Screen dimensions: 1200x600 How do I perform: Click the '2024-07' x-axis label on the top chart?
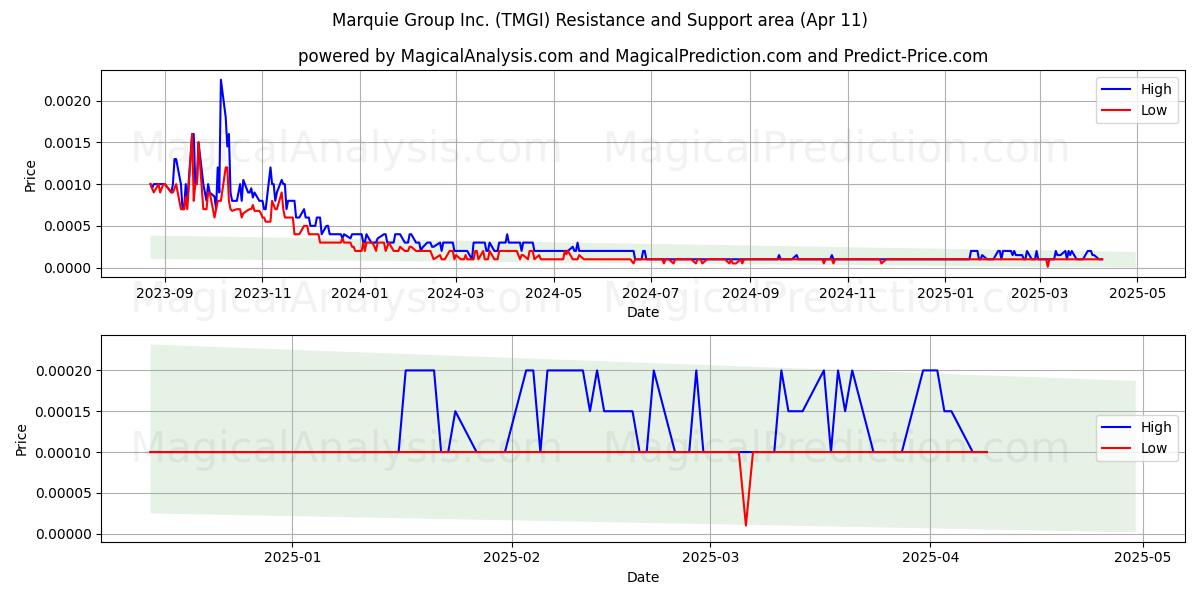pyautogui.click(x=651, y=293)
